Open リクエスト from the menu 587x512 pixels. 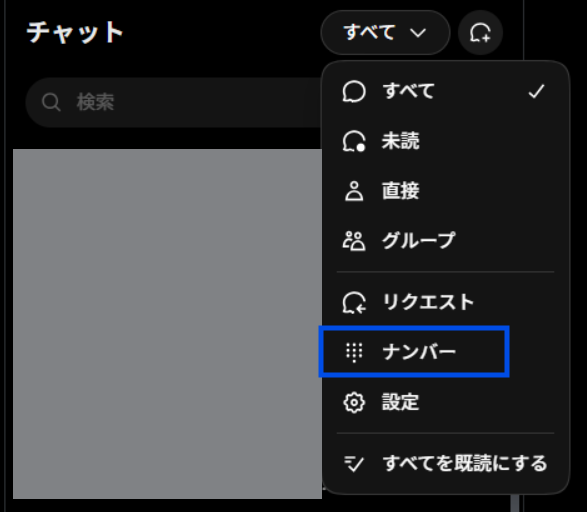coord(445,302)
